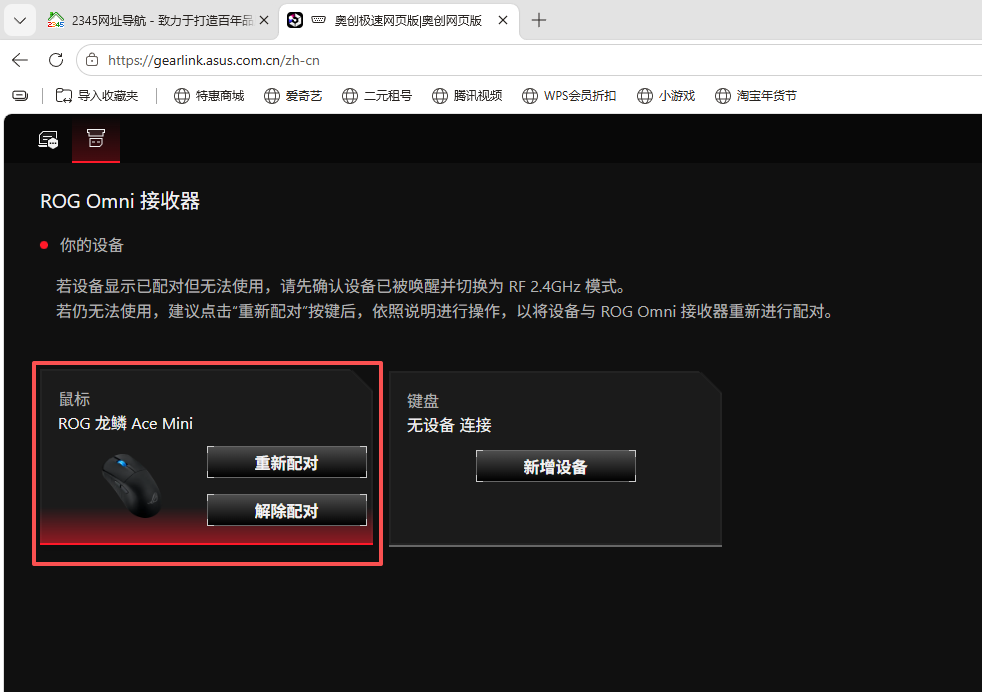Open a new browser tab
Image resolution: width=982 pixels, height=692 pixels.
click(x=539, y=21)
